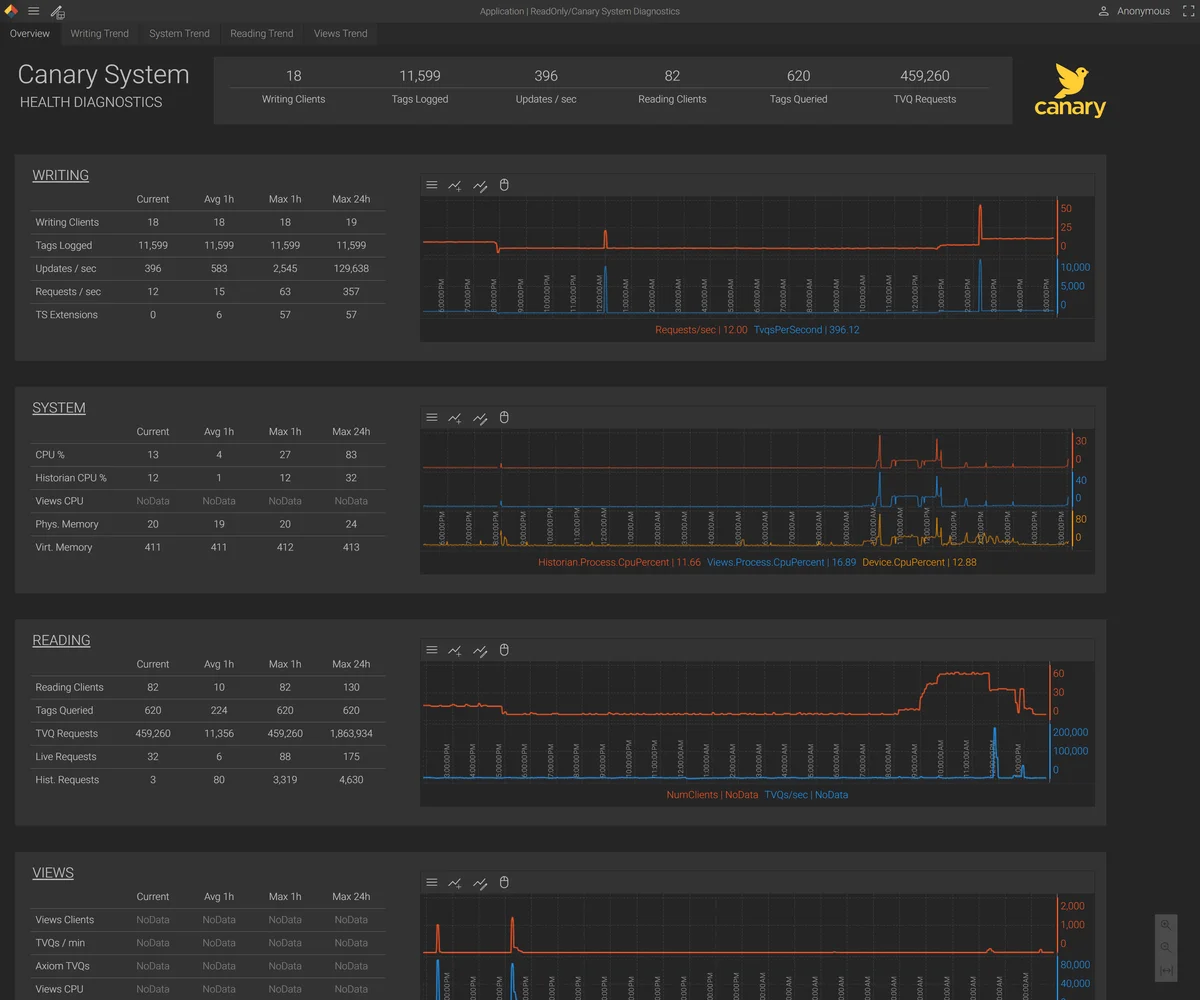Screen dimensions: 1200x1000
Task: Click the TVQ Requests summary value 459,260
Action: click(x=924, y=76)
